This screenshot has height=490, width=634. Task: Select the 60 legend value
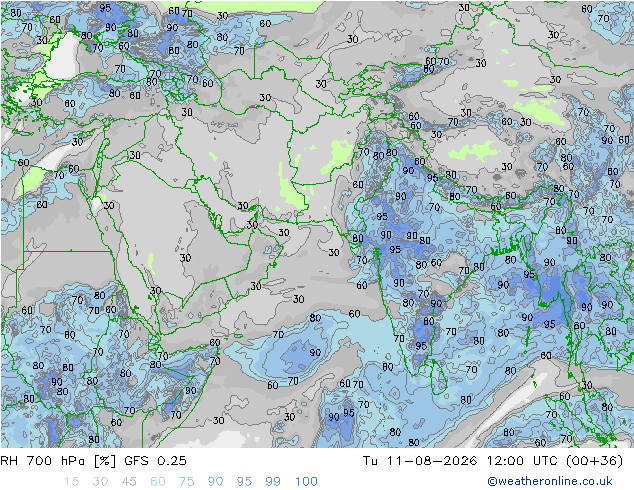(158, 482)
